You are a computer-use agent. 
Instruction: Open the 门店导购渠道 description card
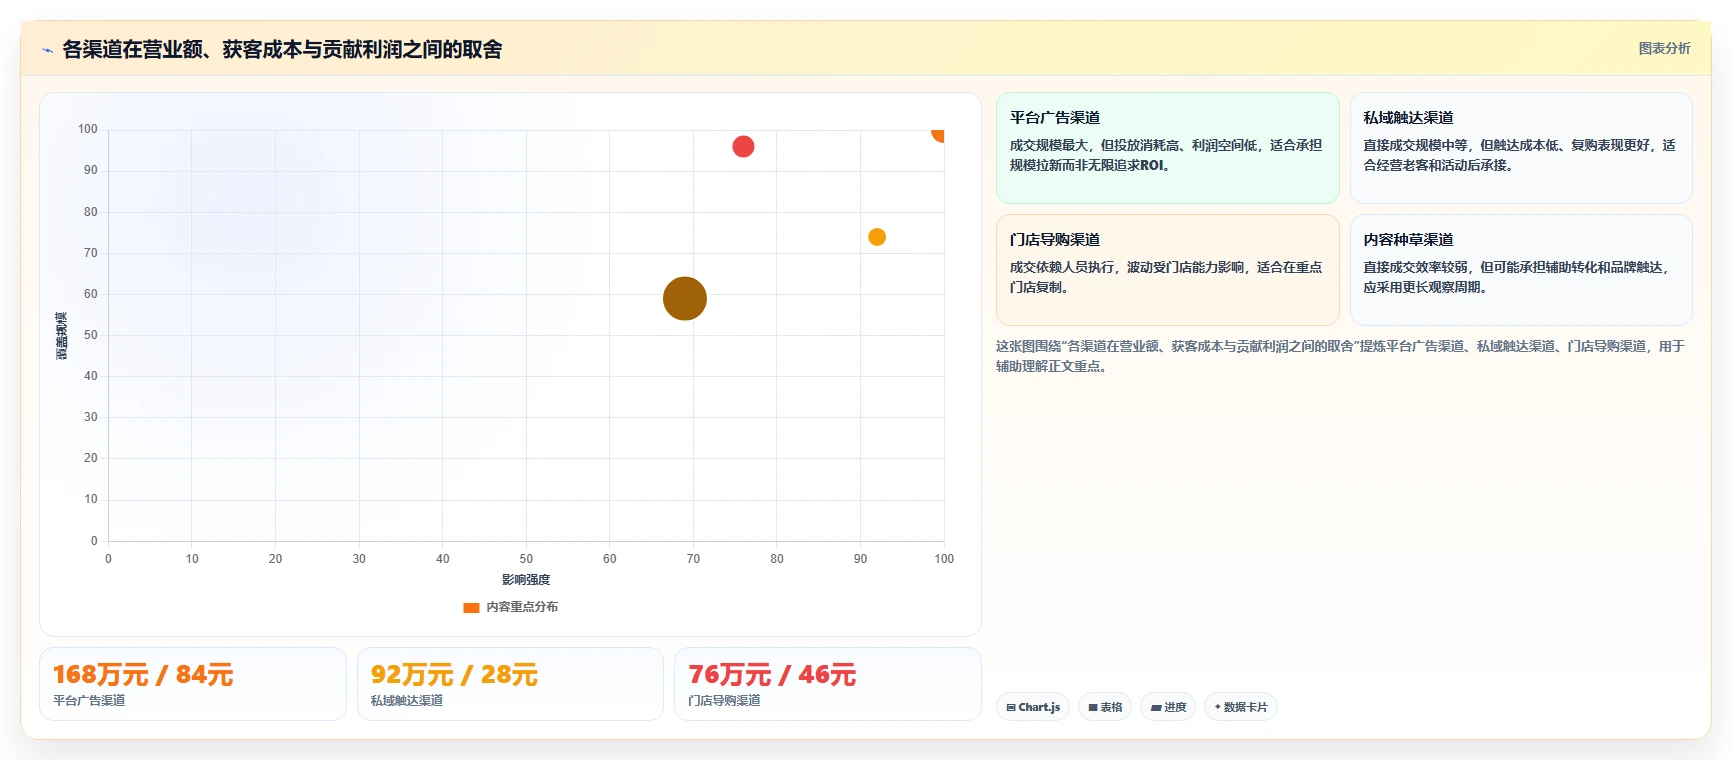tap(1167, 270)
